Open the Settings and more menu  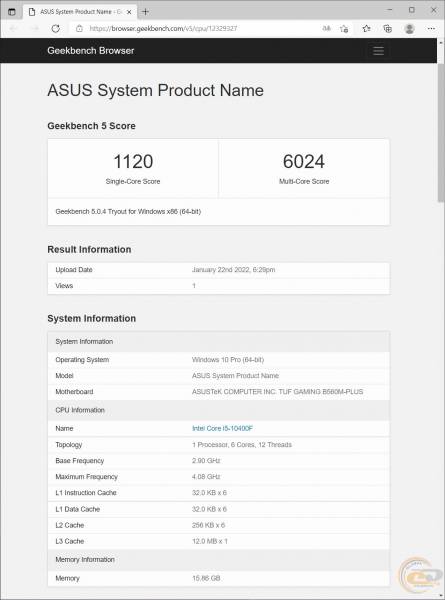click(x=431, y=29)
